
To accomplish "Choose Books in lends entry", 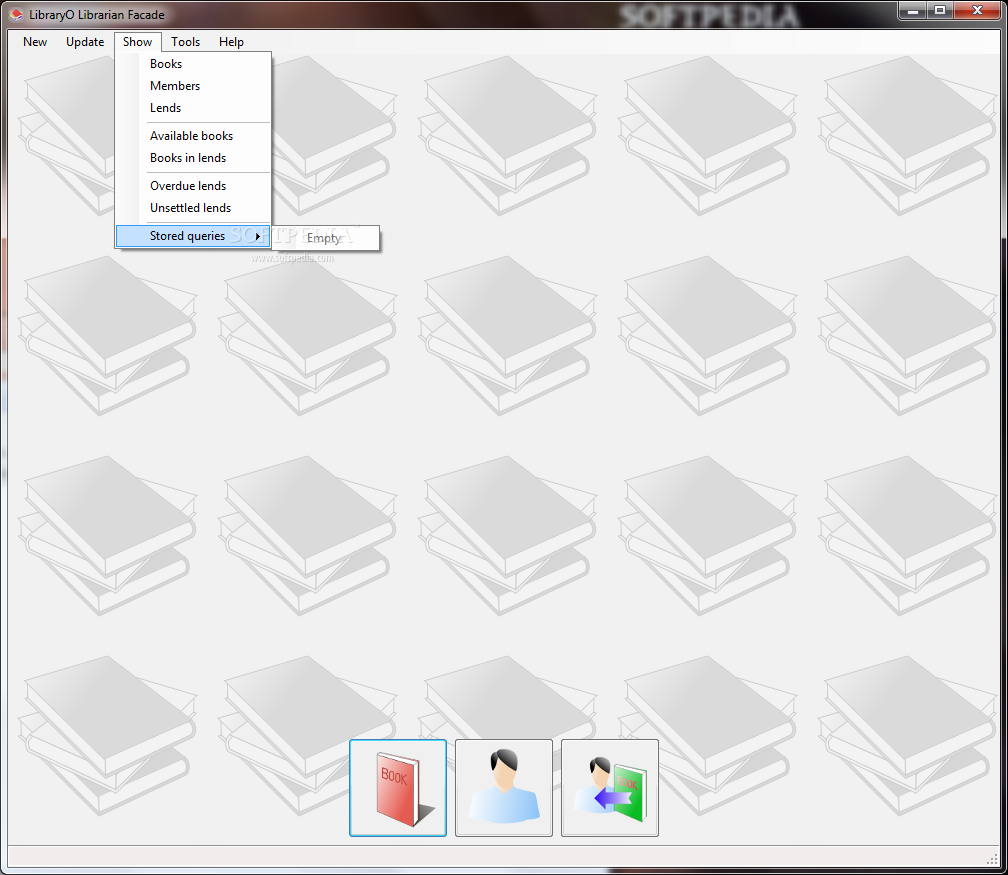I will coord(193,158).
